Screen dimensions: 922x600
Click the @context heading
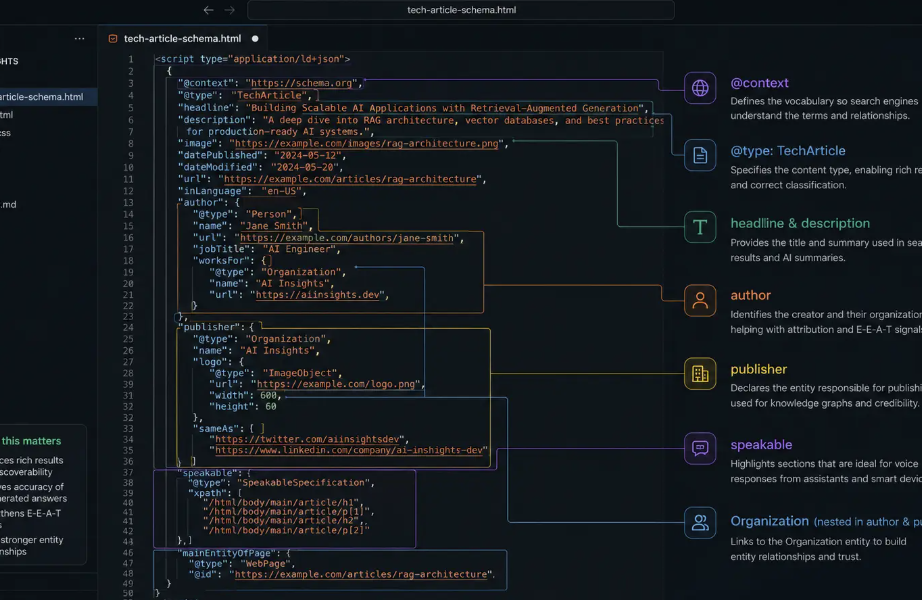pos(759,83)
